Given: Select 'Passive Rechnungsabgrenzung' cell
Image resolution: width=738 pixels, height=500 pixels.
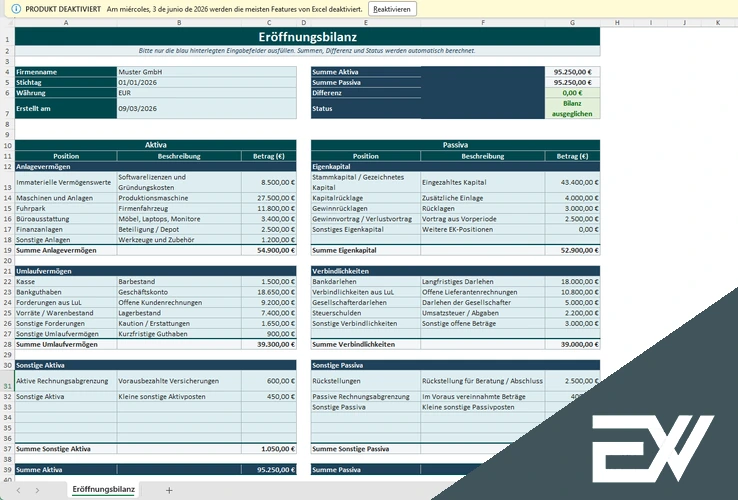Looking at the screenshot, I should pos(366,396).
